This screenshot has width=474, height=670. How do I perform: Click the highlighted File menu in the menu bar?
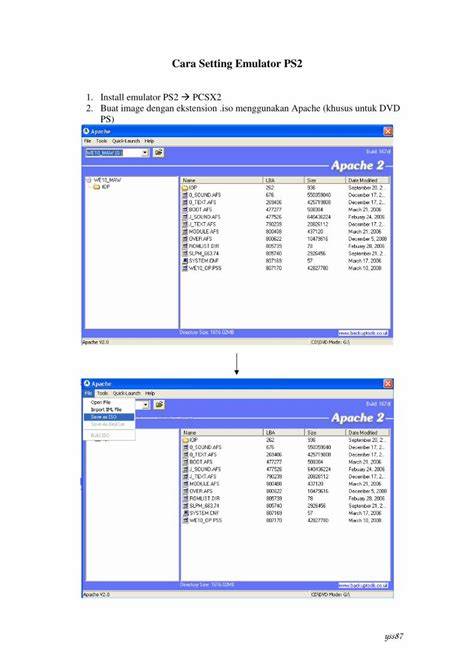click(88, 393)
